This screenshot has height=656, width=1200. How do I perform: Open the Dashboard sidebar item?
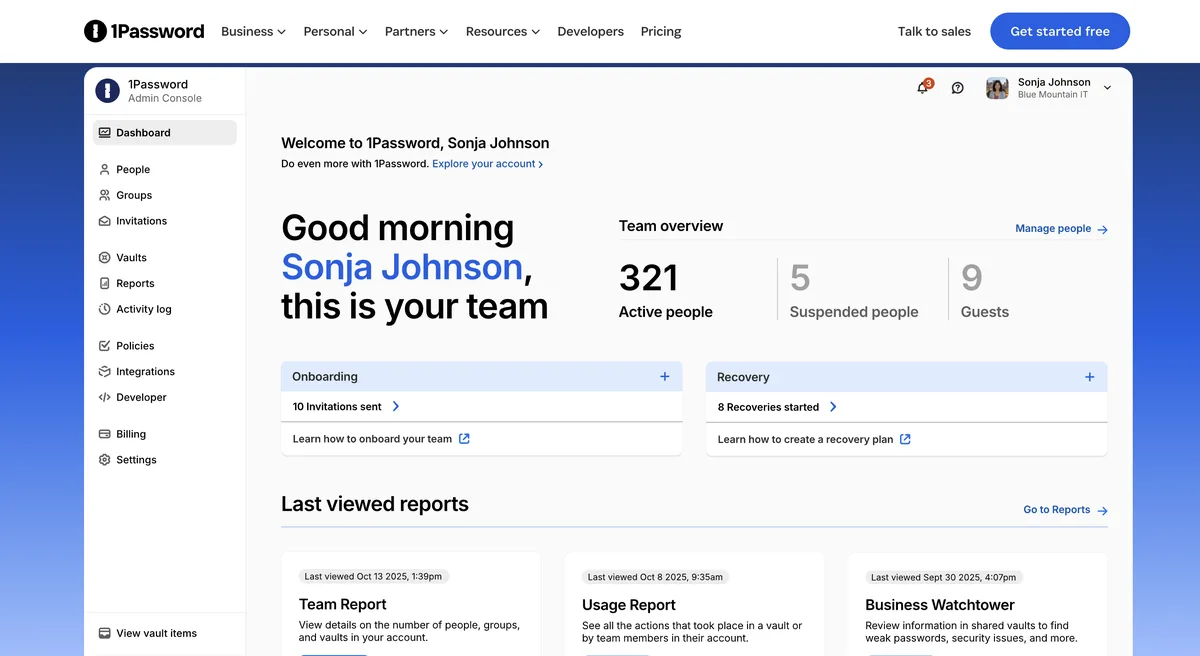(164, 133)
